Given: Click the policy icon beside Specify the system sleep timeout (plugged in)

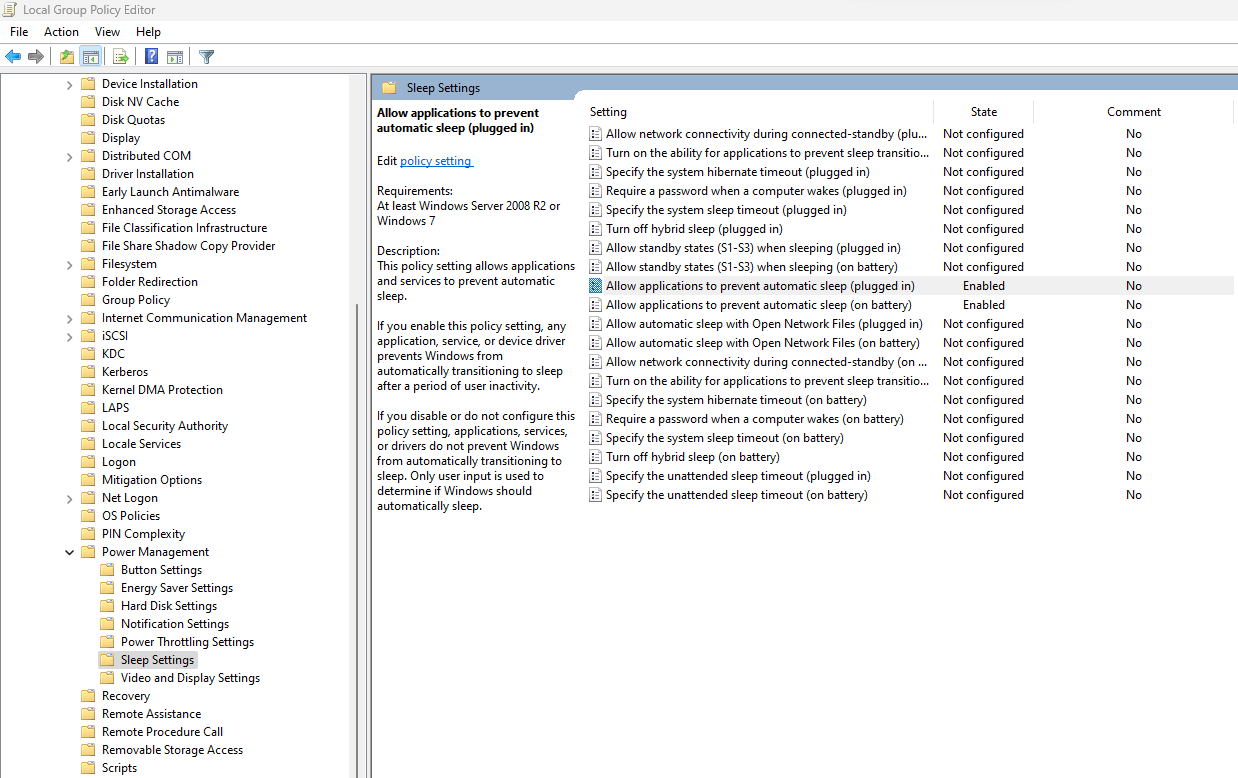Looking at the screenshot, I should click(x=596, y=210).
